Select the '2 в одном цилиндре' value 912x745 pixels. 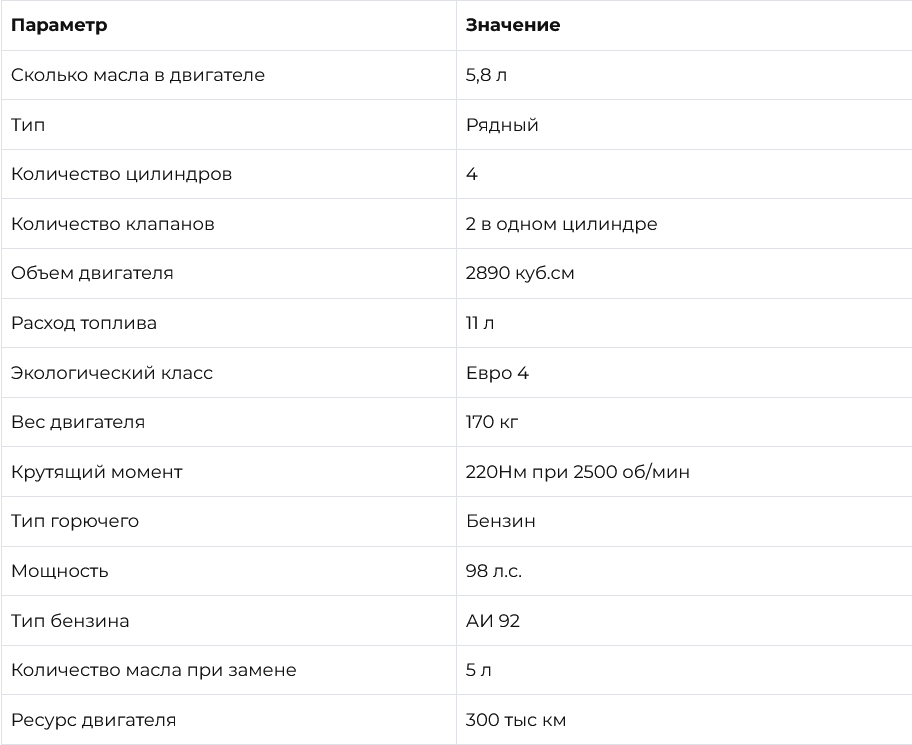tap(561, 224)
